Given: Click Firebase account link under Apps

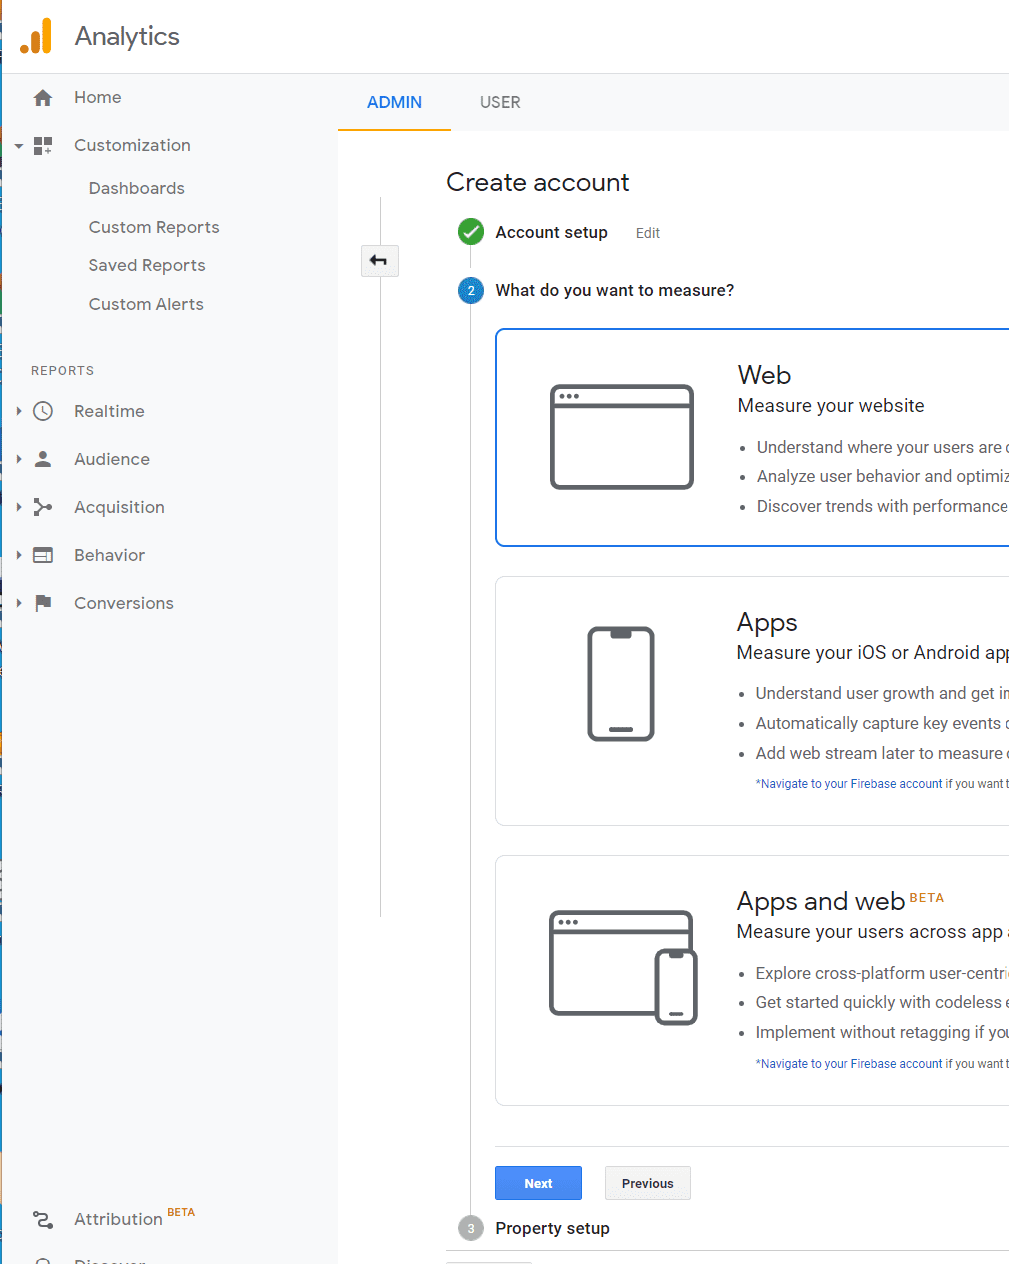Looking at the screenshot, I should 851,784.
